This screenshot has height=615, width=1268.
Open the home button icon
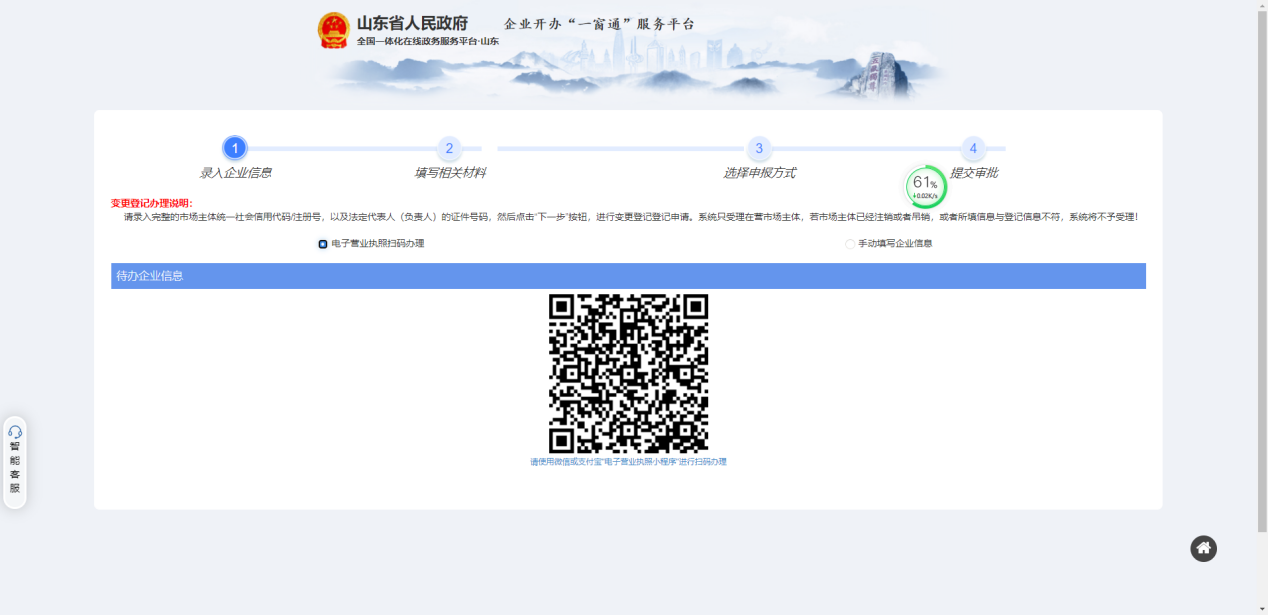point(1204,548)
